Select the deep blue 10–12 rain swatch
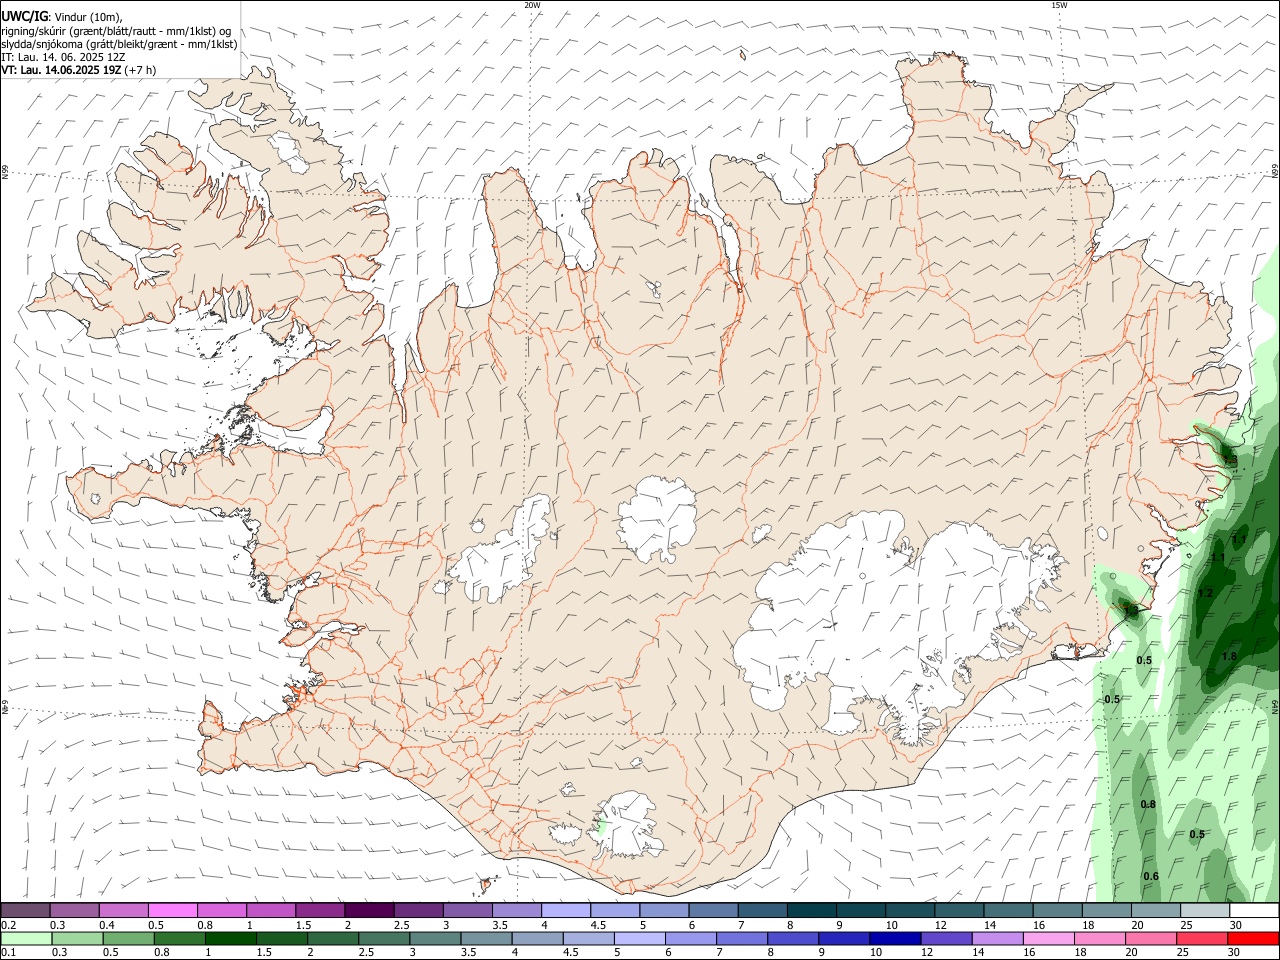Image resolution: width=1280 pixels, height=960 pixels. 895,939
